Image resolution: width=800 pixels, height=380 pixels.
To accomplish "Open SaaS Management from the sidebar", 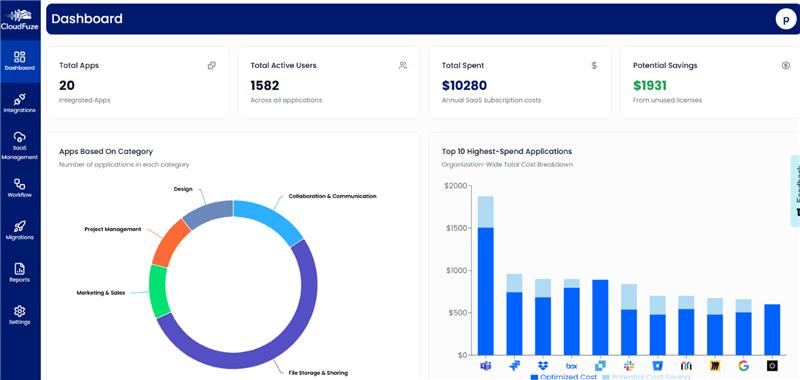I will tap(20, 145).
